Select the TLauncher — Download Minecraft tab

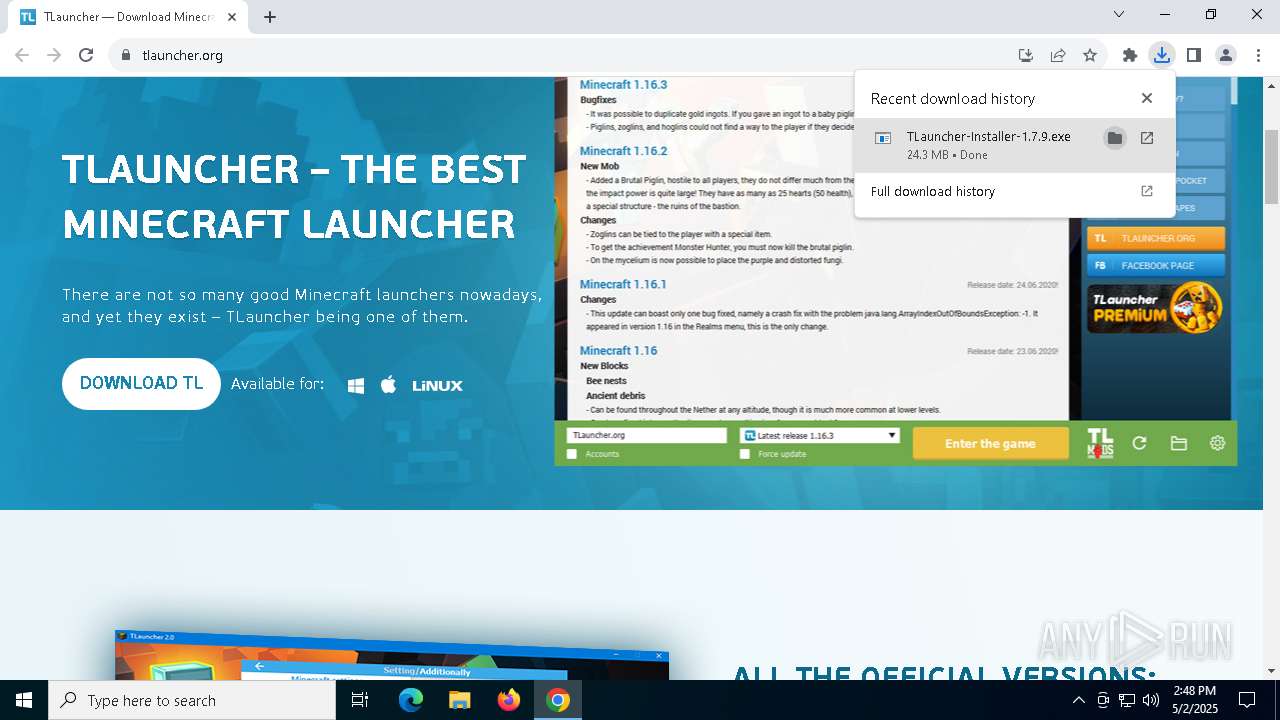coord(128,17)
